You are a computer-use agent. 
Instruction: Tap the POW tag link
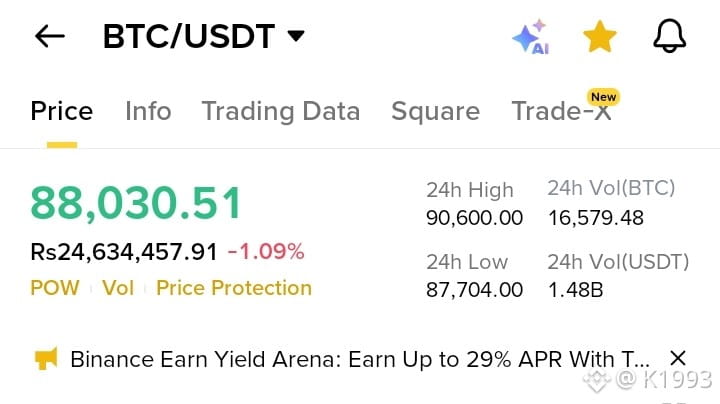55,288
